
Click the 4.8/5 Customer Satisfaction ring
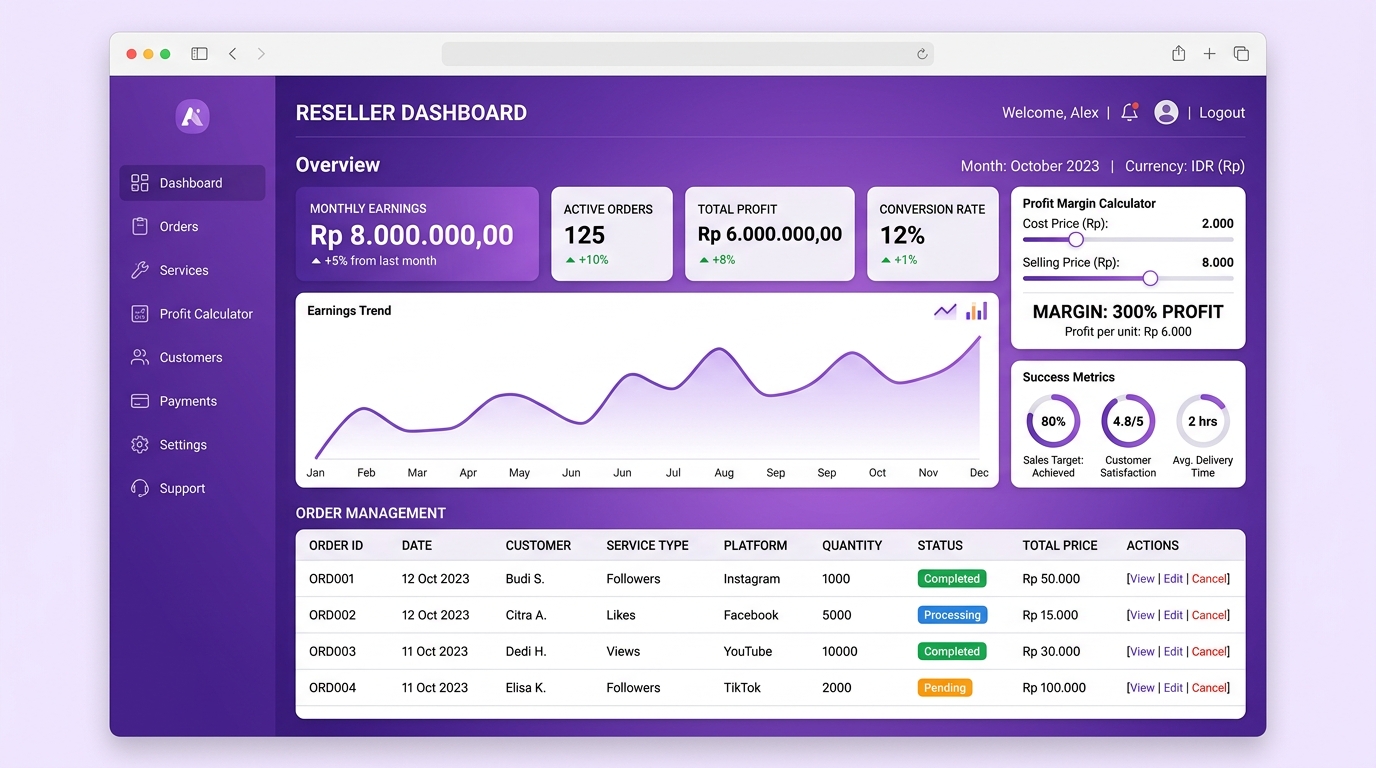(1128, 421)
